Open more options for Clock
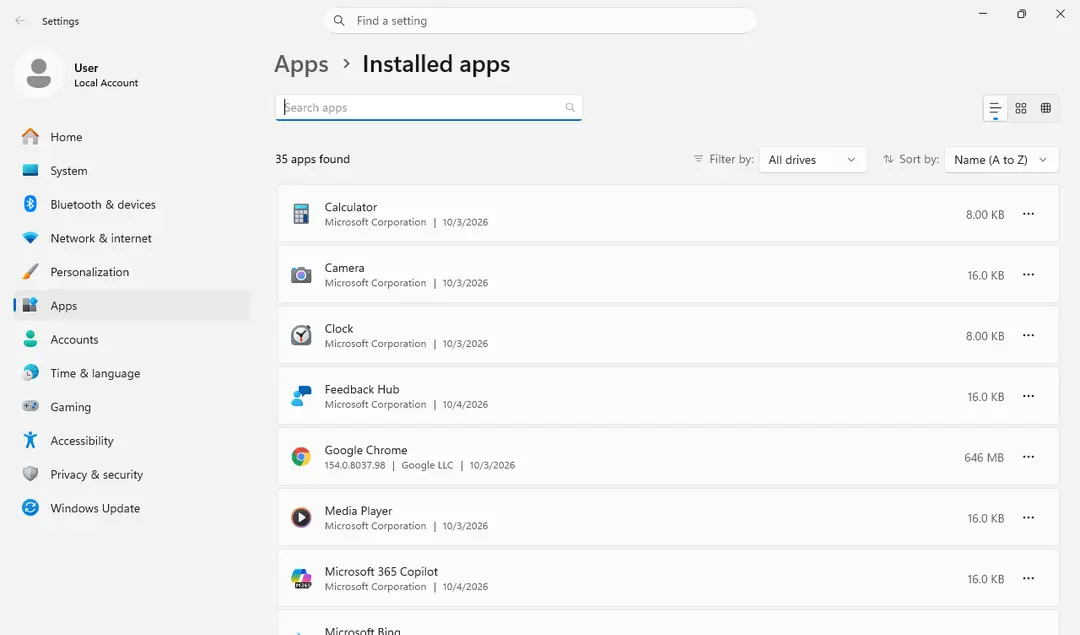The width and height of the screenshot is (1080, 635). tap(1028, 335)
